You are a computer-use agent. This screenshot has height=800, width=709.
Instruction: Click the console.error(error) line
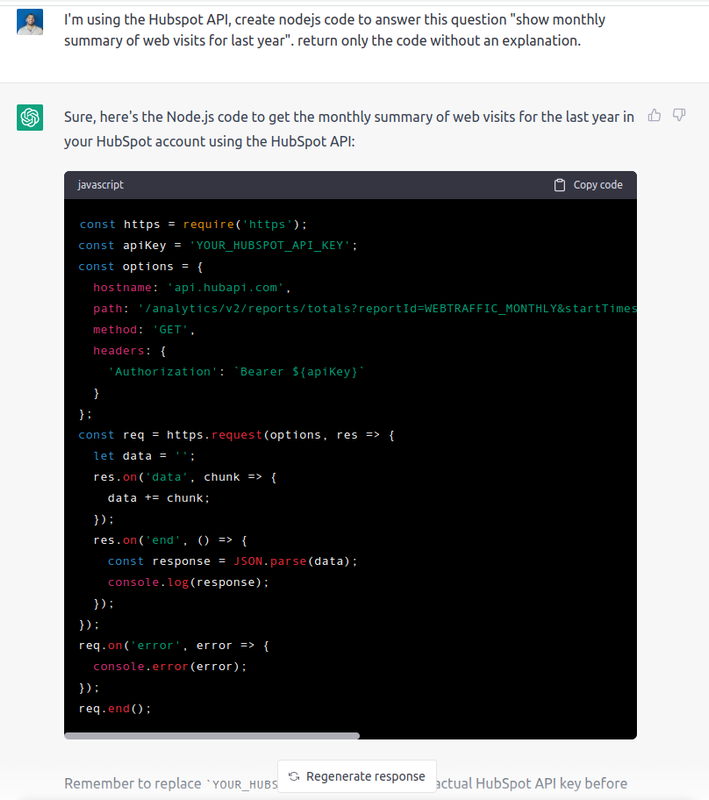pyautogui.click(x=170, y=666)
